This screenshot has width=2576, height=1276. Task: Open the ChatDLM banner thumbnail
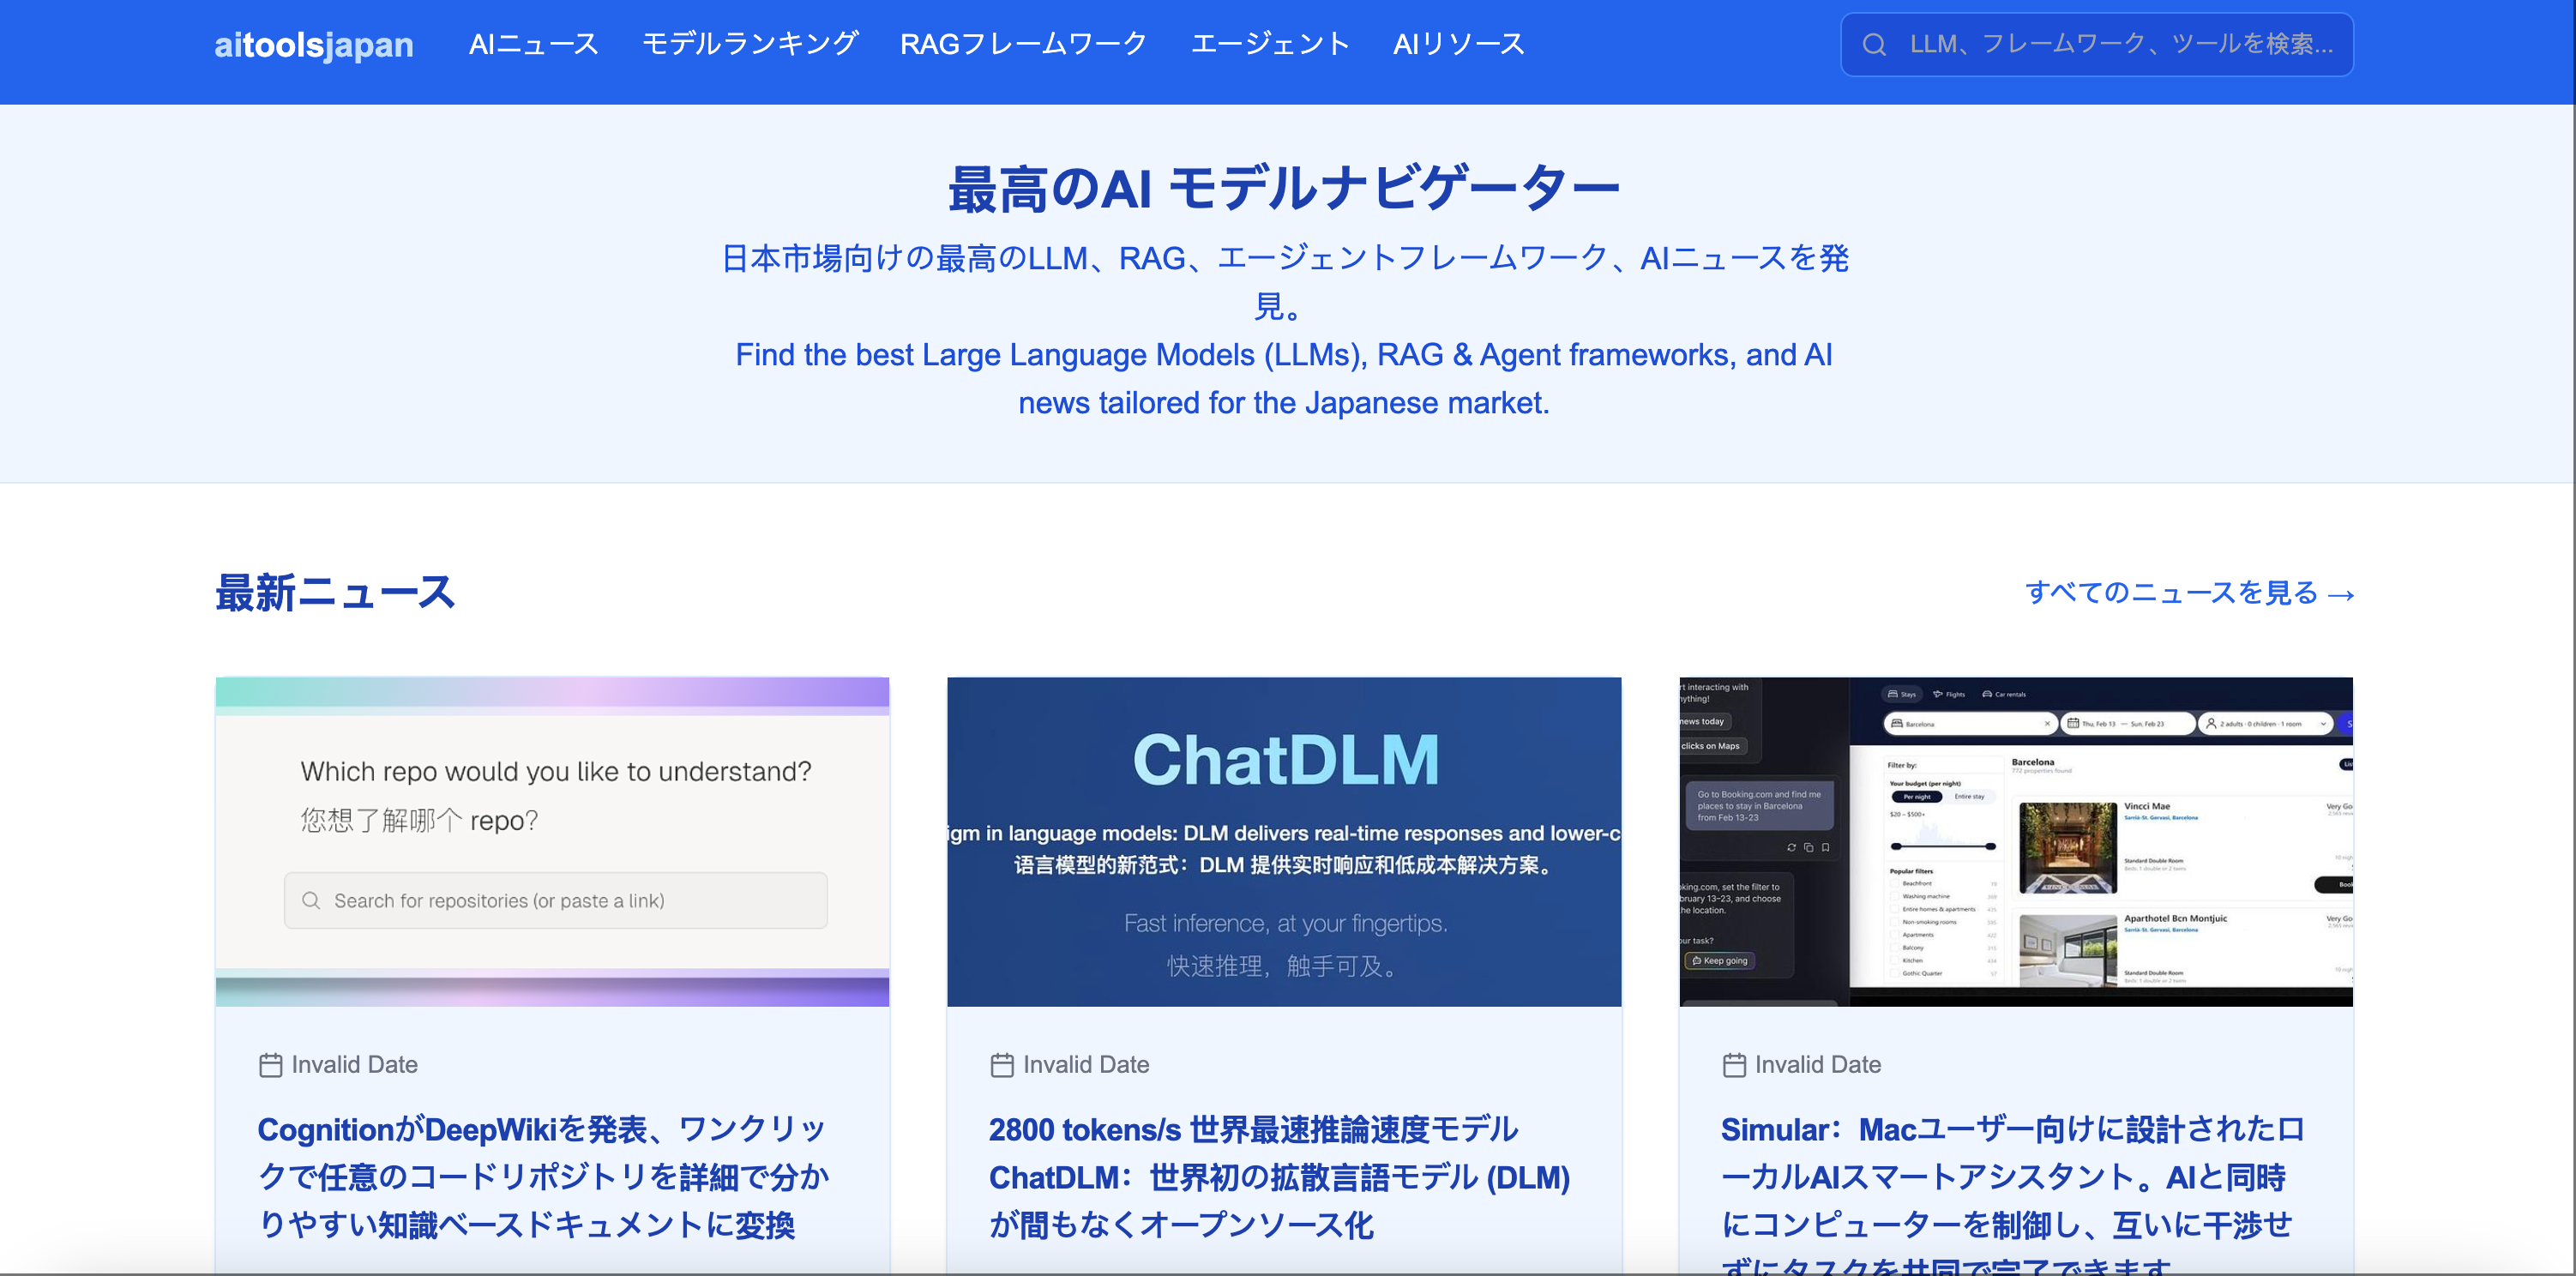[x=1283, y=841]
